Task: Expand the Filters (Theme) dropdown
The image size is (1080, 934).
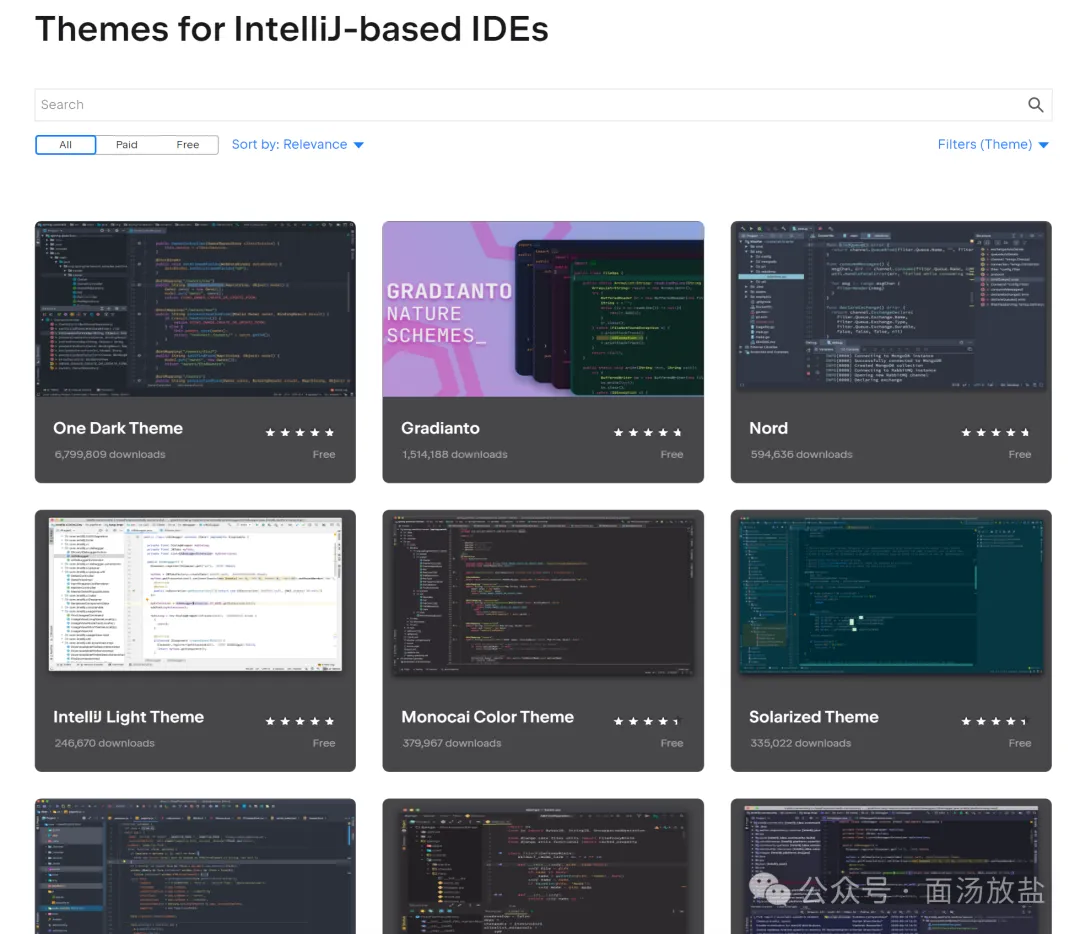Action: coord(992,145)
